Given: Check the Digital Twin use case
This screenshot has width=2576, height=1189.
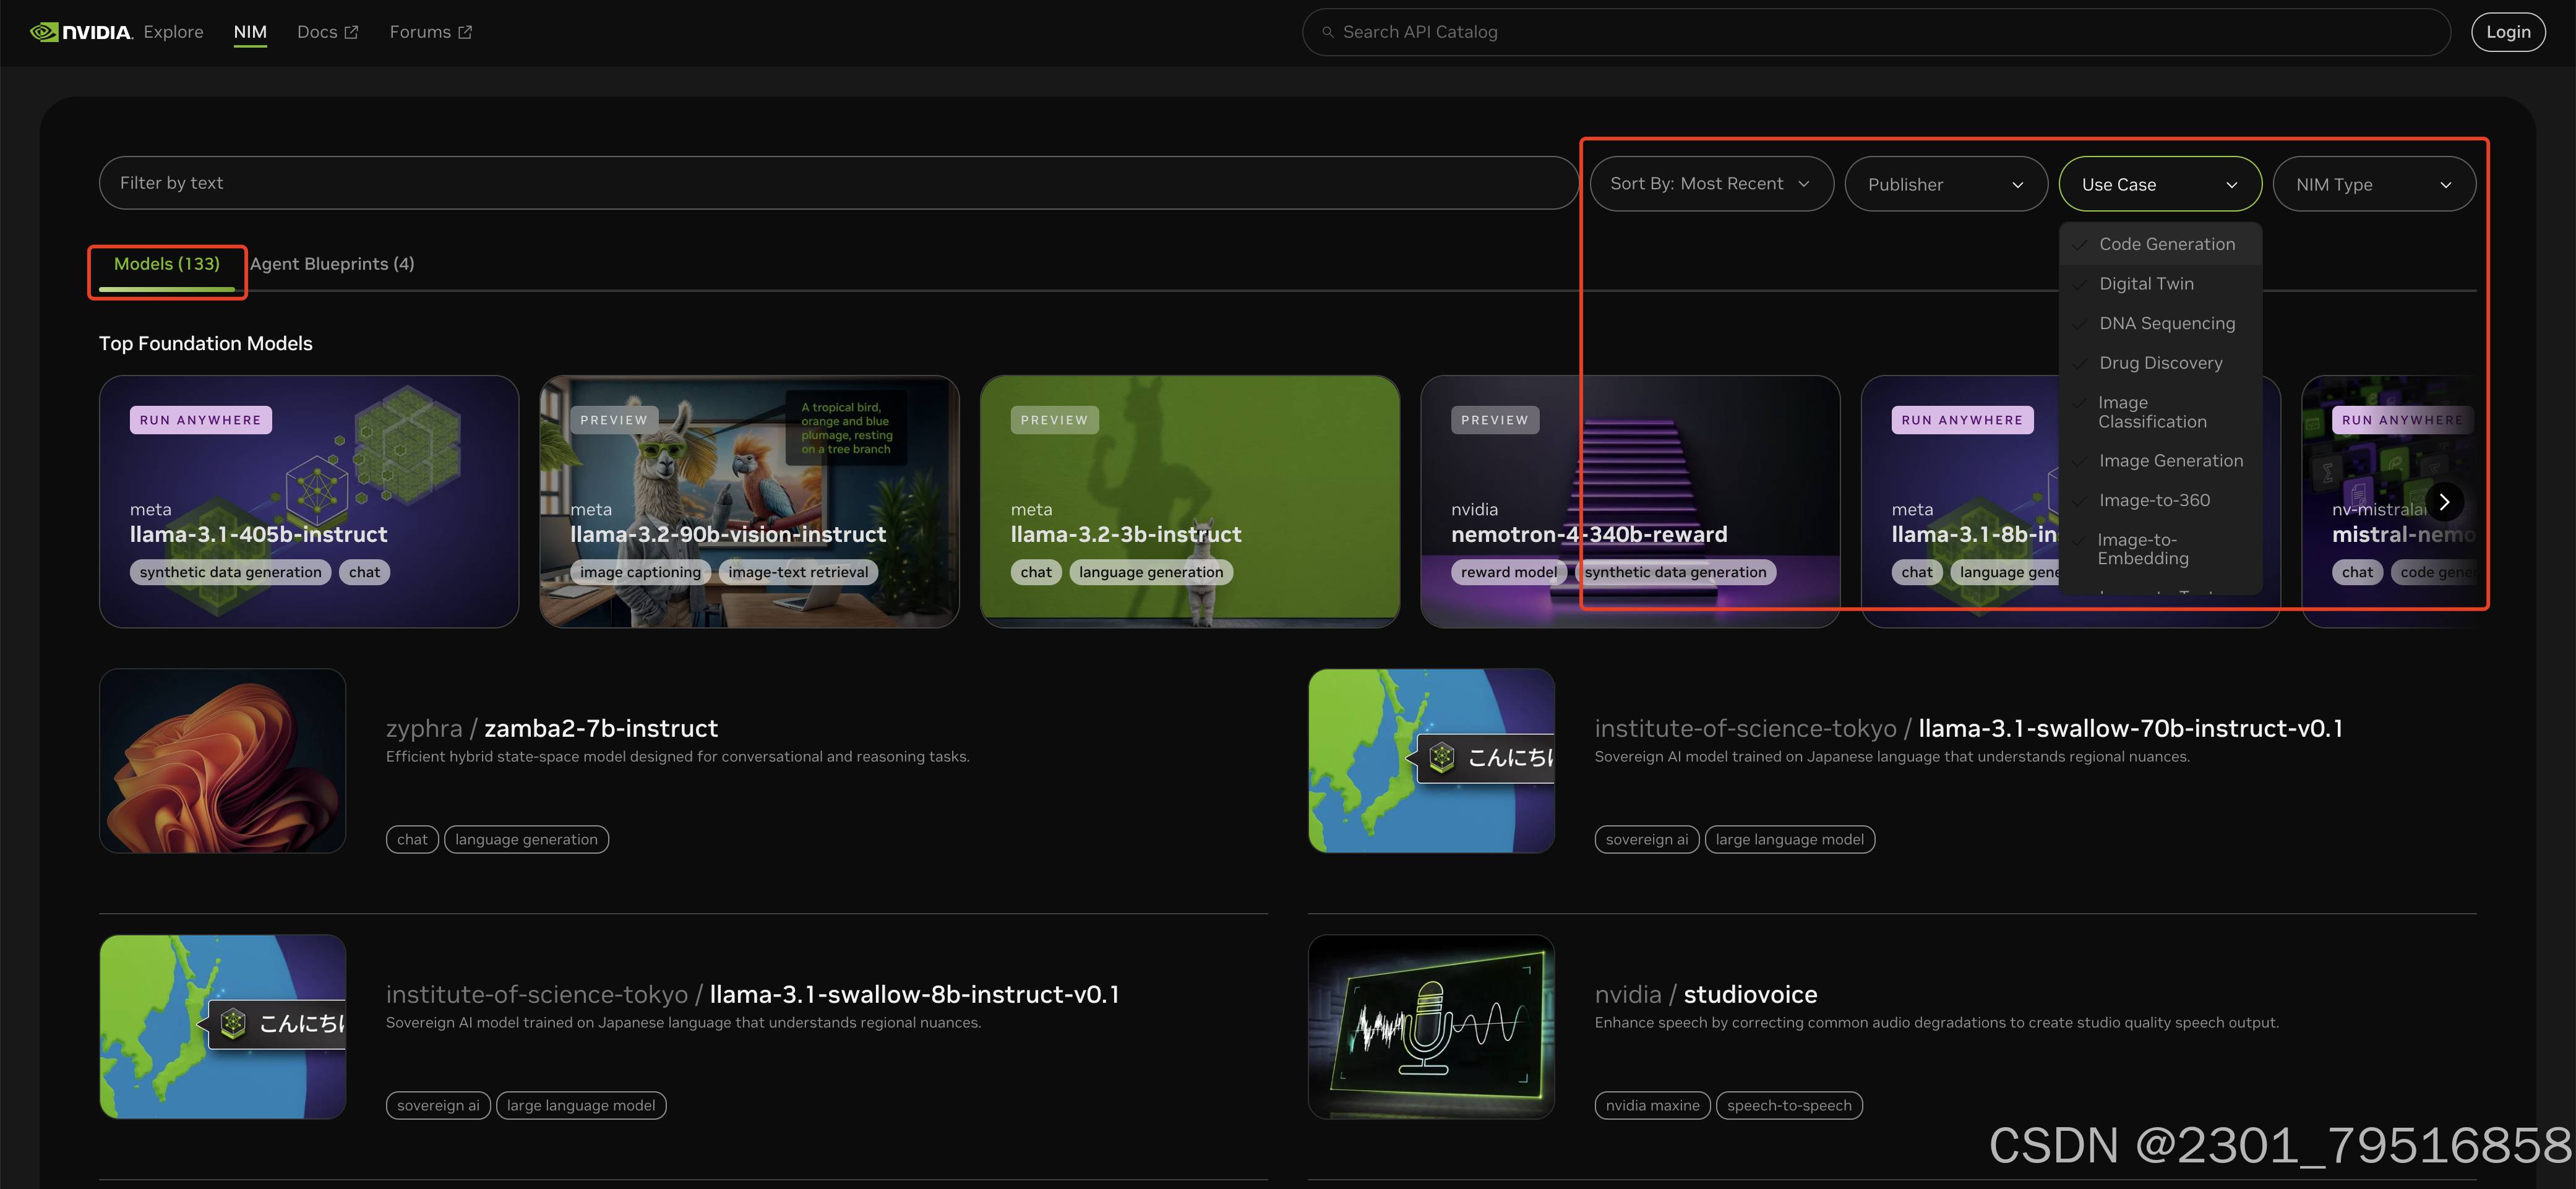Looking at the screenshot, I should 2160,284.
